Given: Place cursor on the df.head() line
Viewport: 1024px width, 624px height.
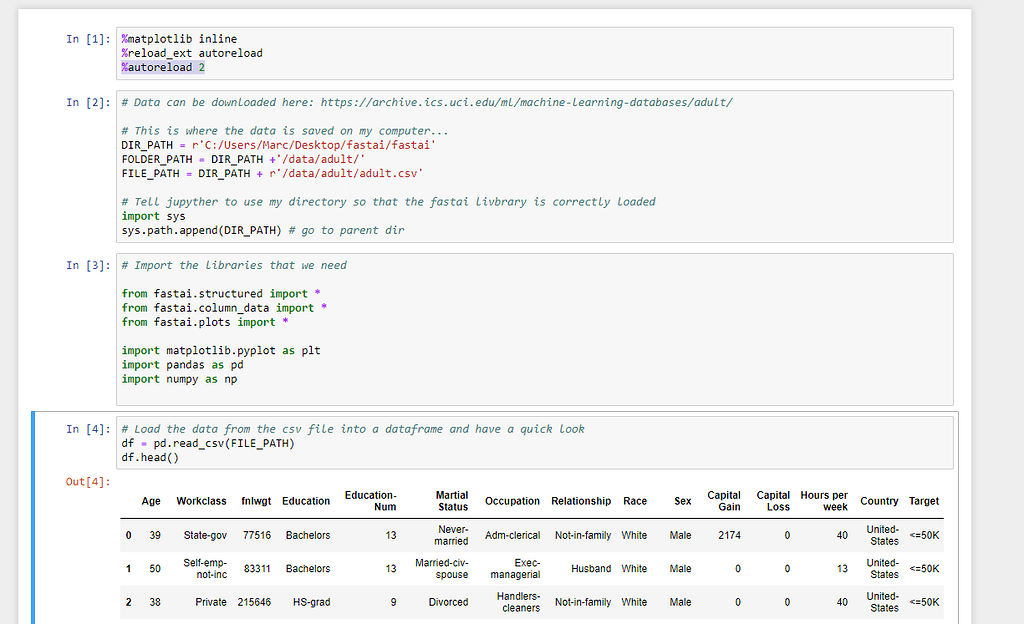Looking at the screenshot, I should click(156, 456).
